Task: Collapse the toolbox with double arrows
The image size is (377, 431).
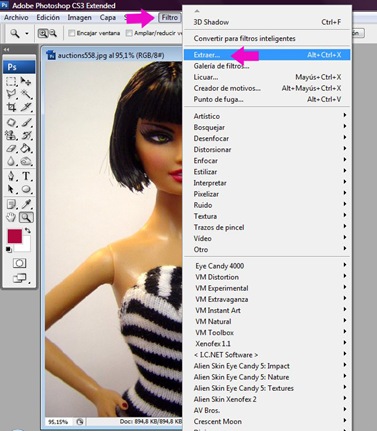Action: (7, 49)
